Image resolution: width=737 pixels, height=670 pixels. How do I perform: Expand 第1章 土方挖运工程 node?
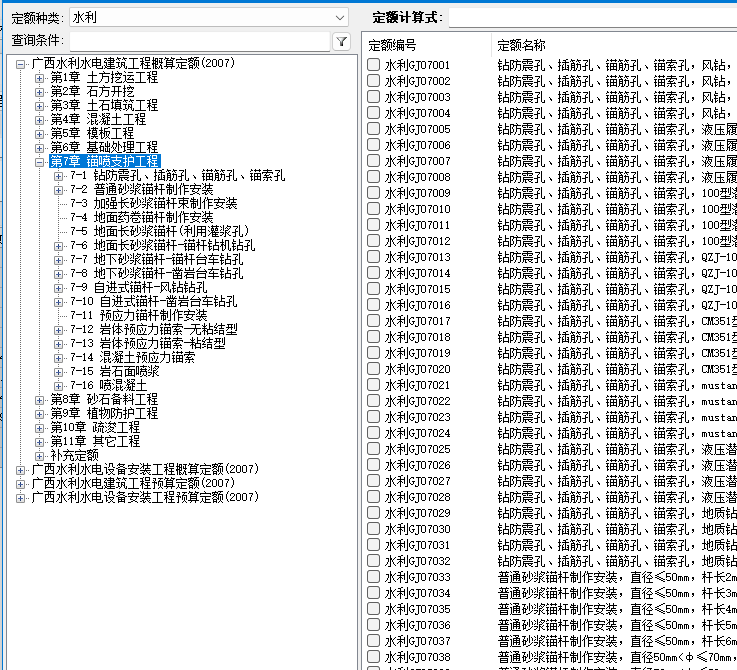pos(39,78)
